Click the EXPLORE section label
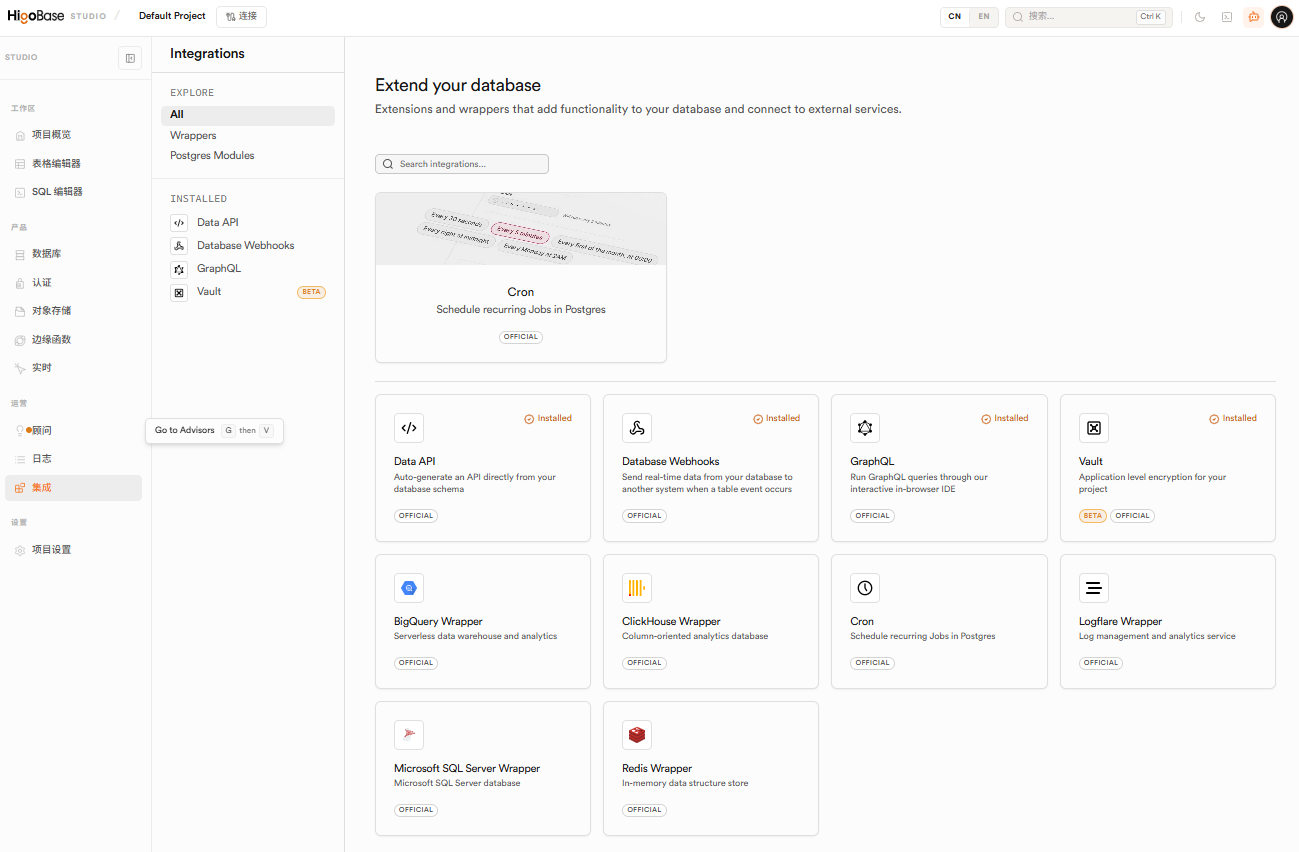1299x852 pixels. coord(192,93)
